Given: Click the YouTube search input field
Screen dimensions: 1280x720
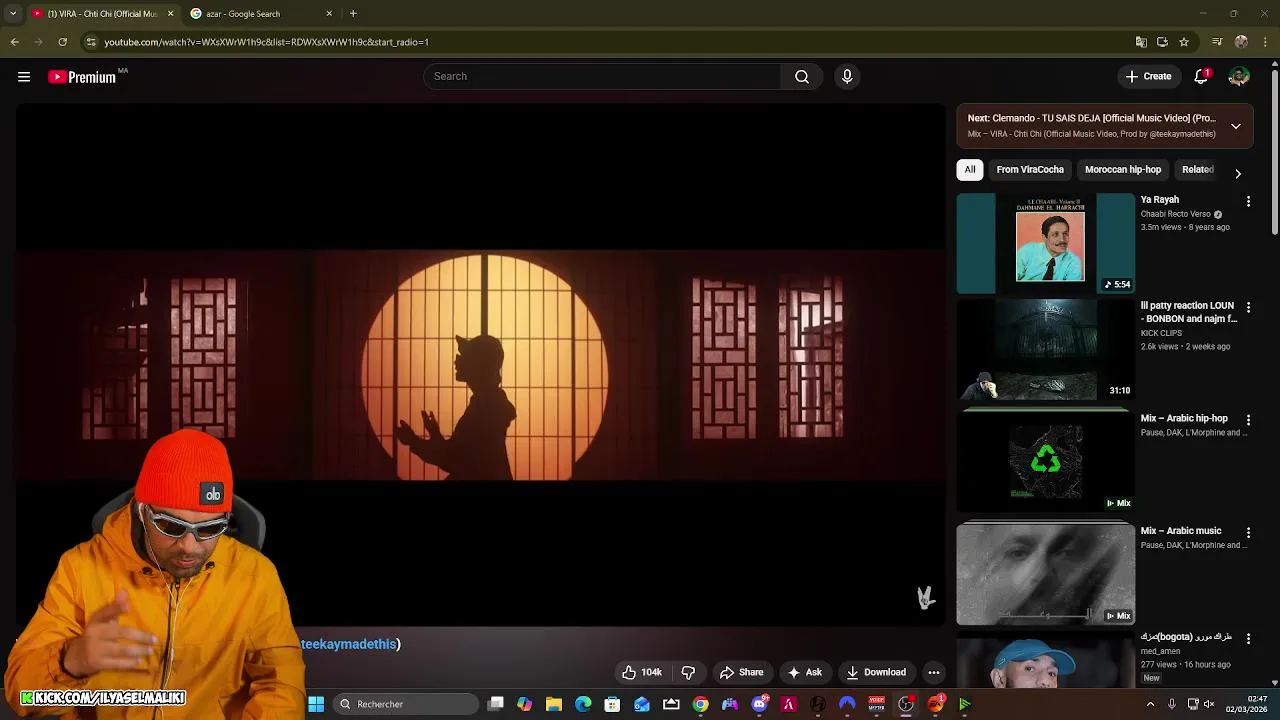Looking at the screenshot, I should tap(602, 77).
